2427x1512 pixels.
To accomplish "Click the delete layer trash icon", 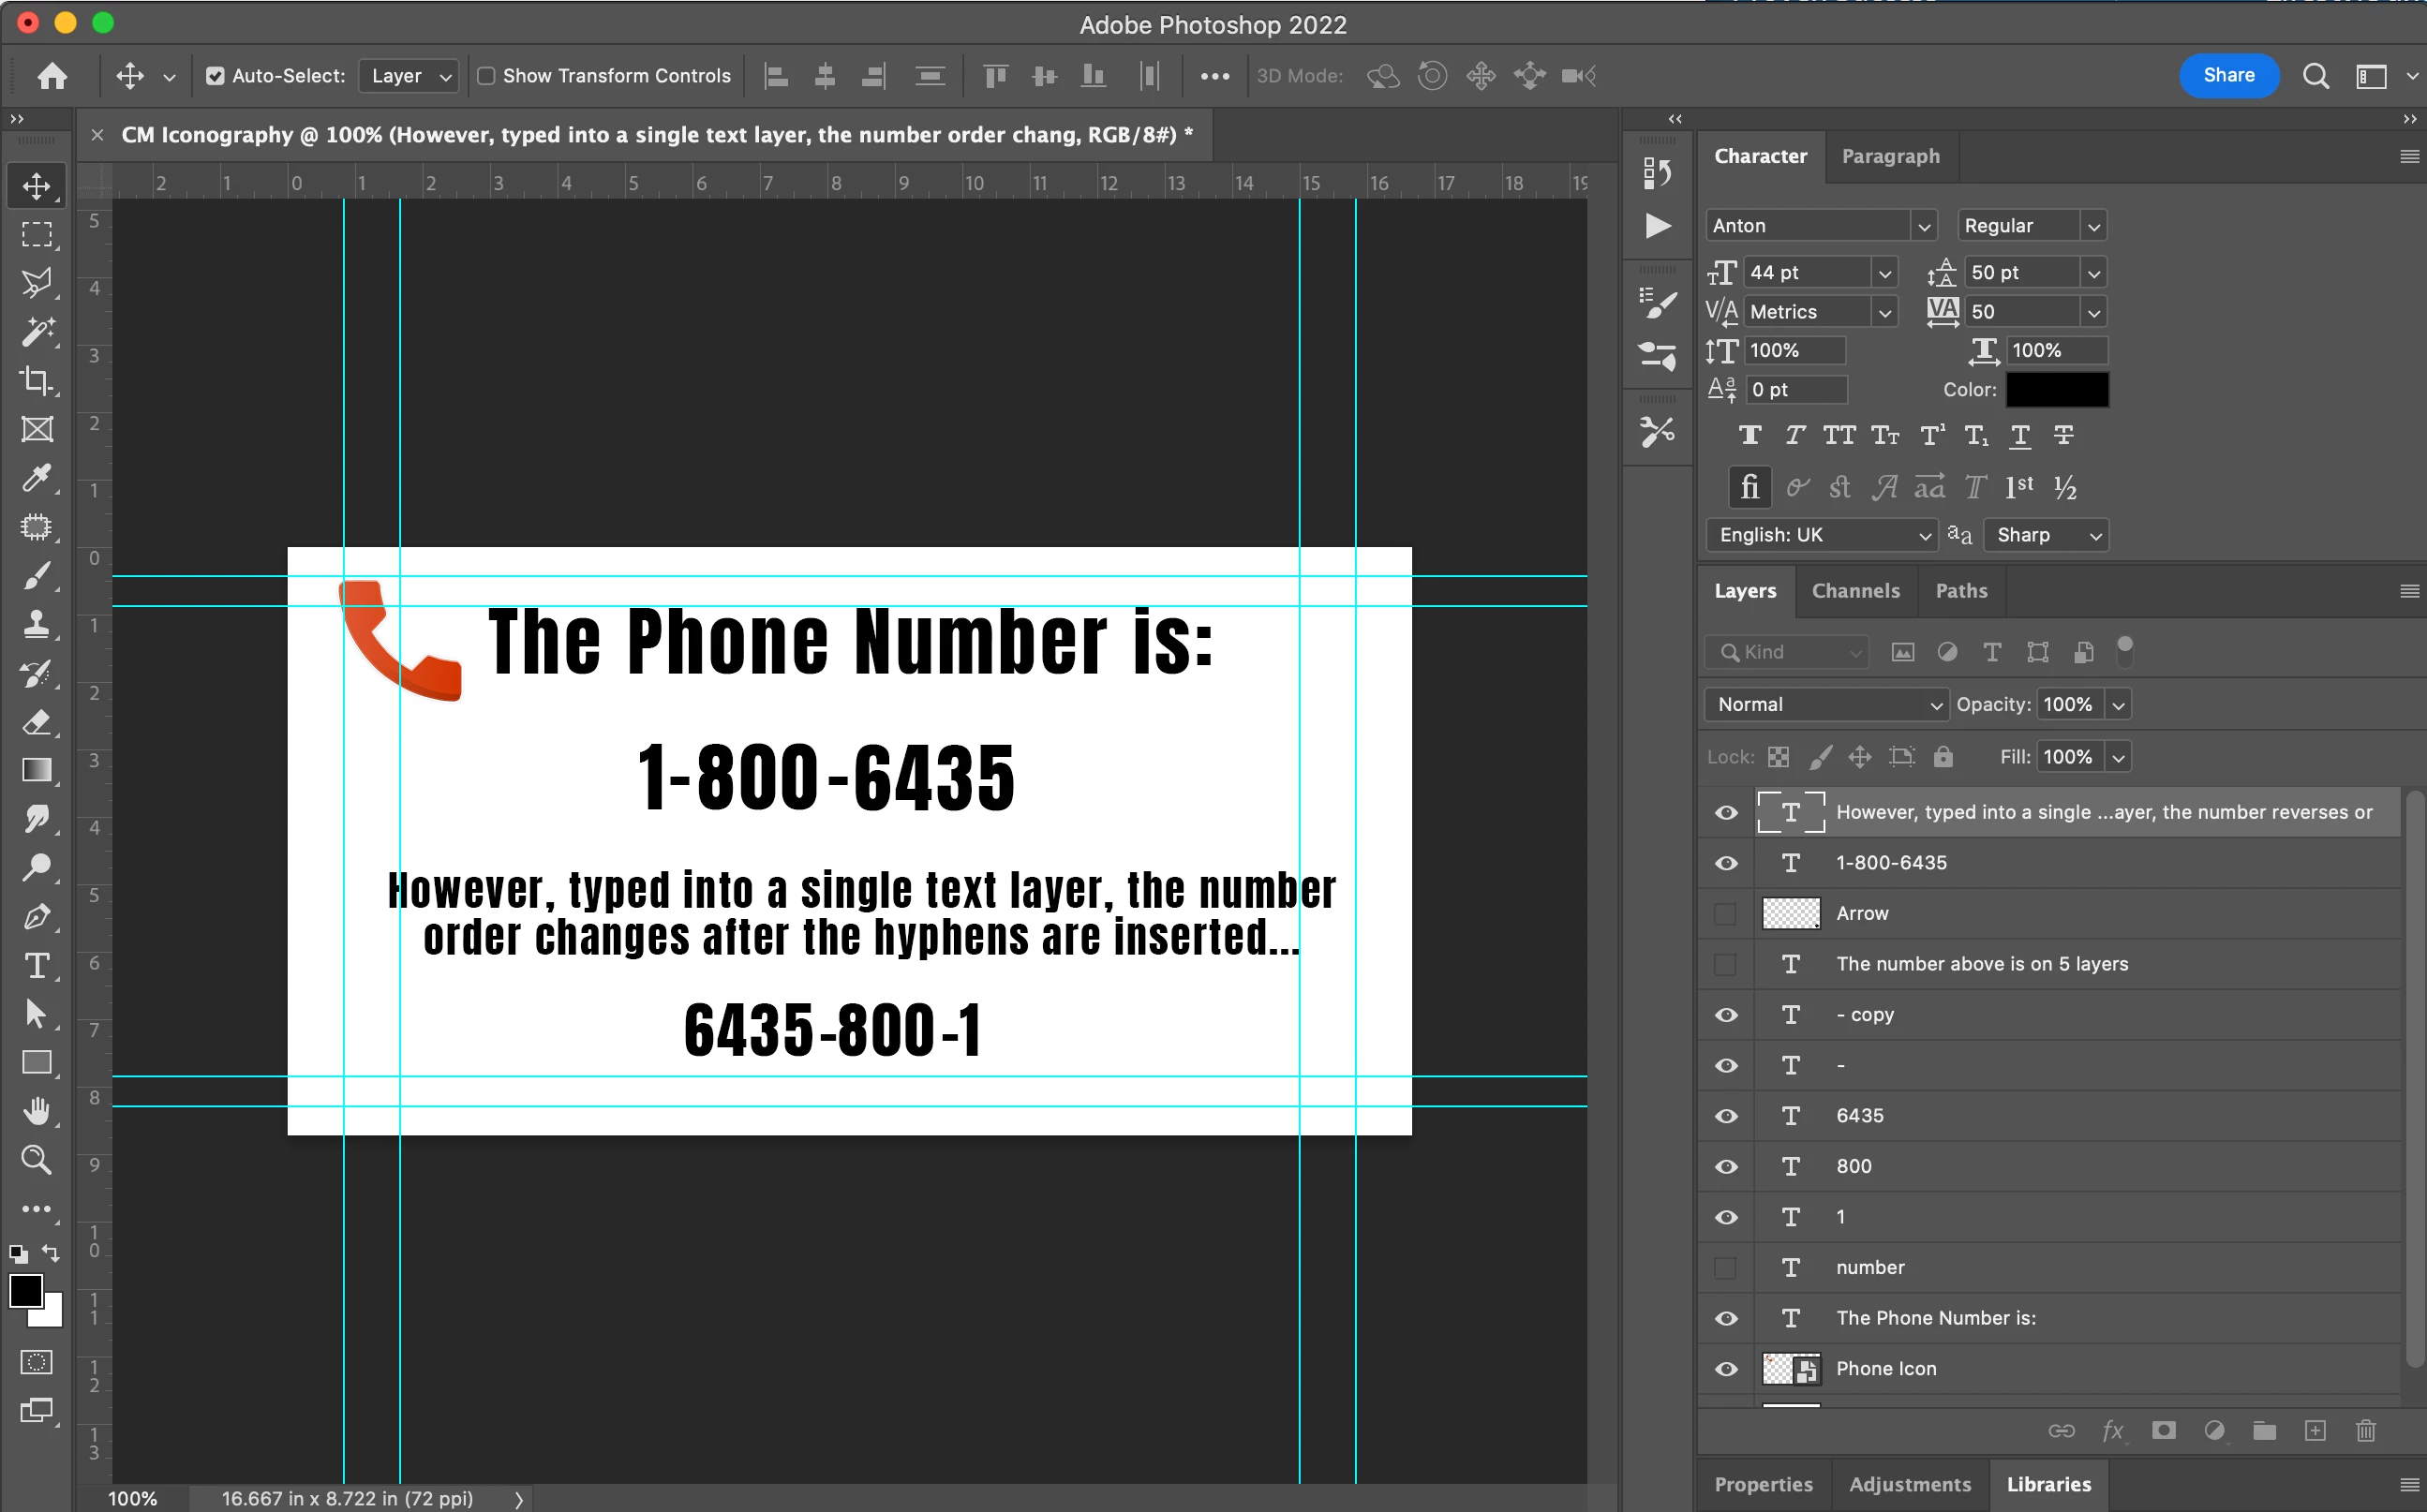I will coord(2365,1431).
